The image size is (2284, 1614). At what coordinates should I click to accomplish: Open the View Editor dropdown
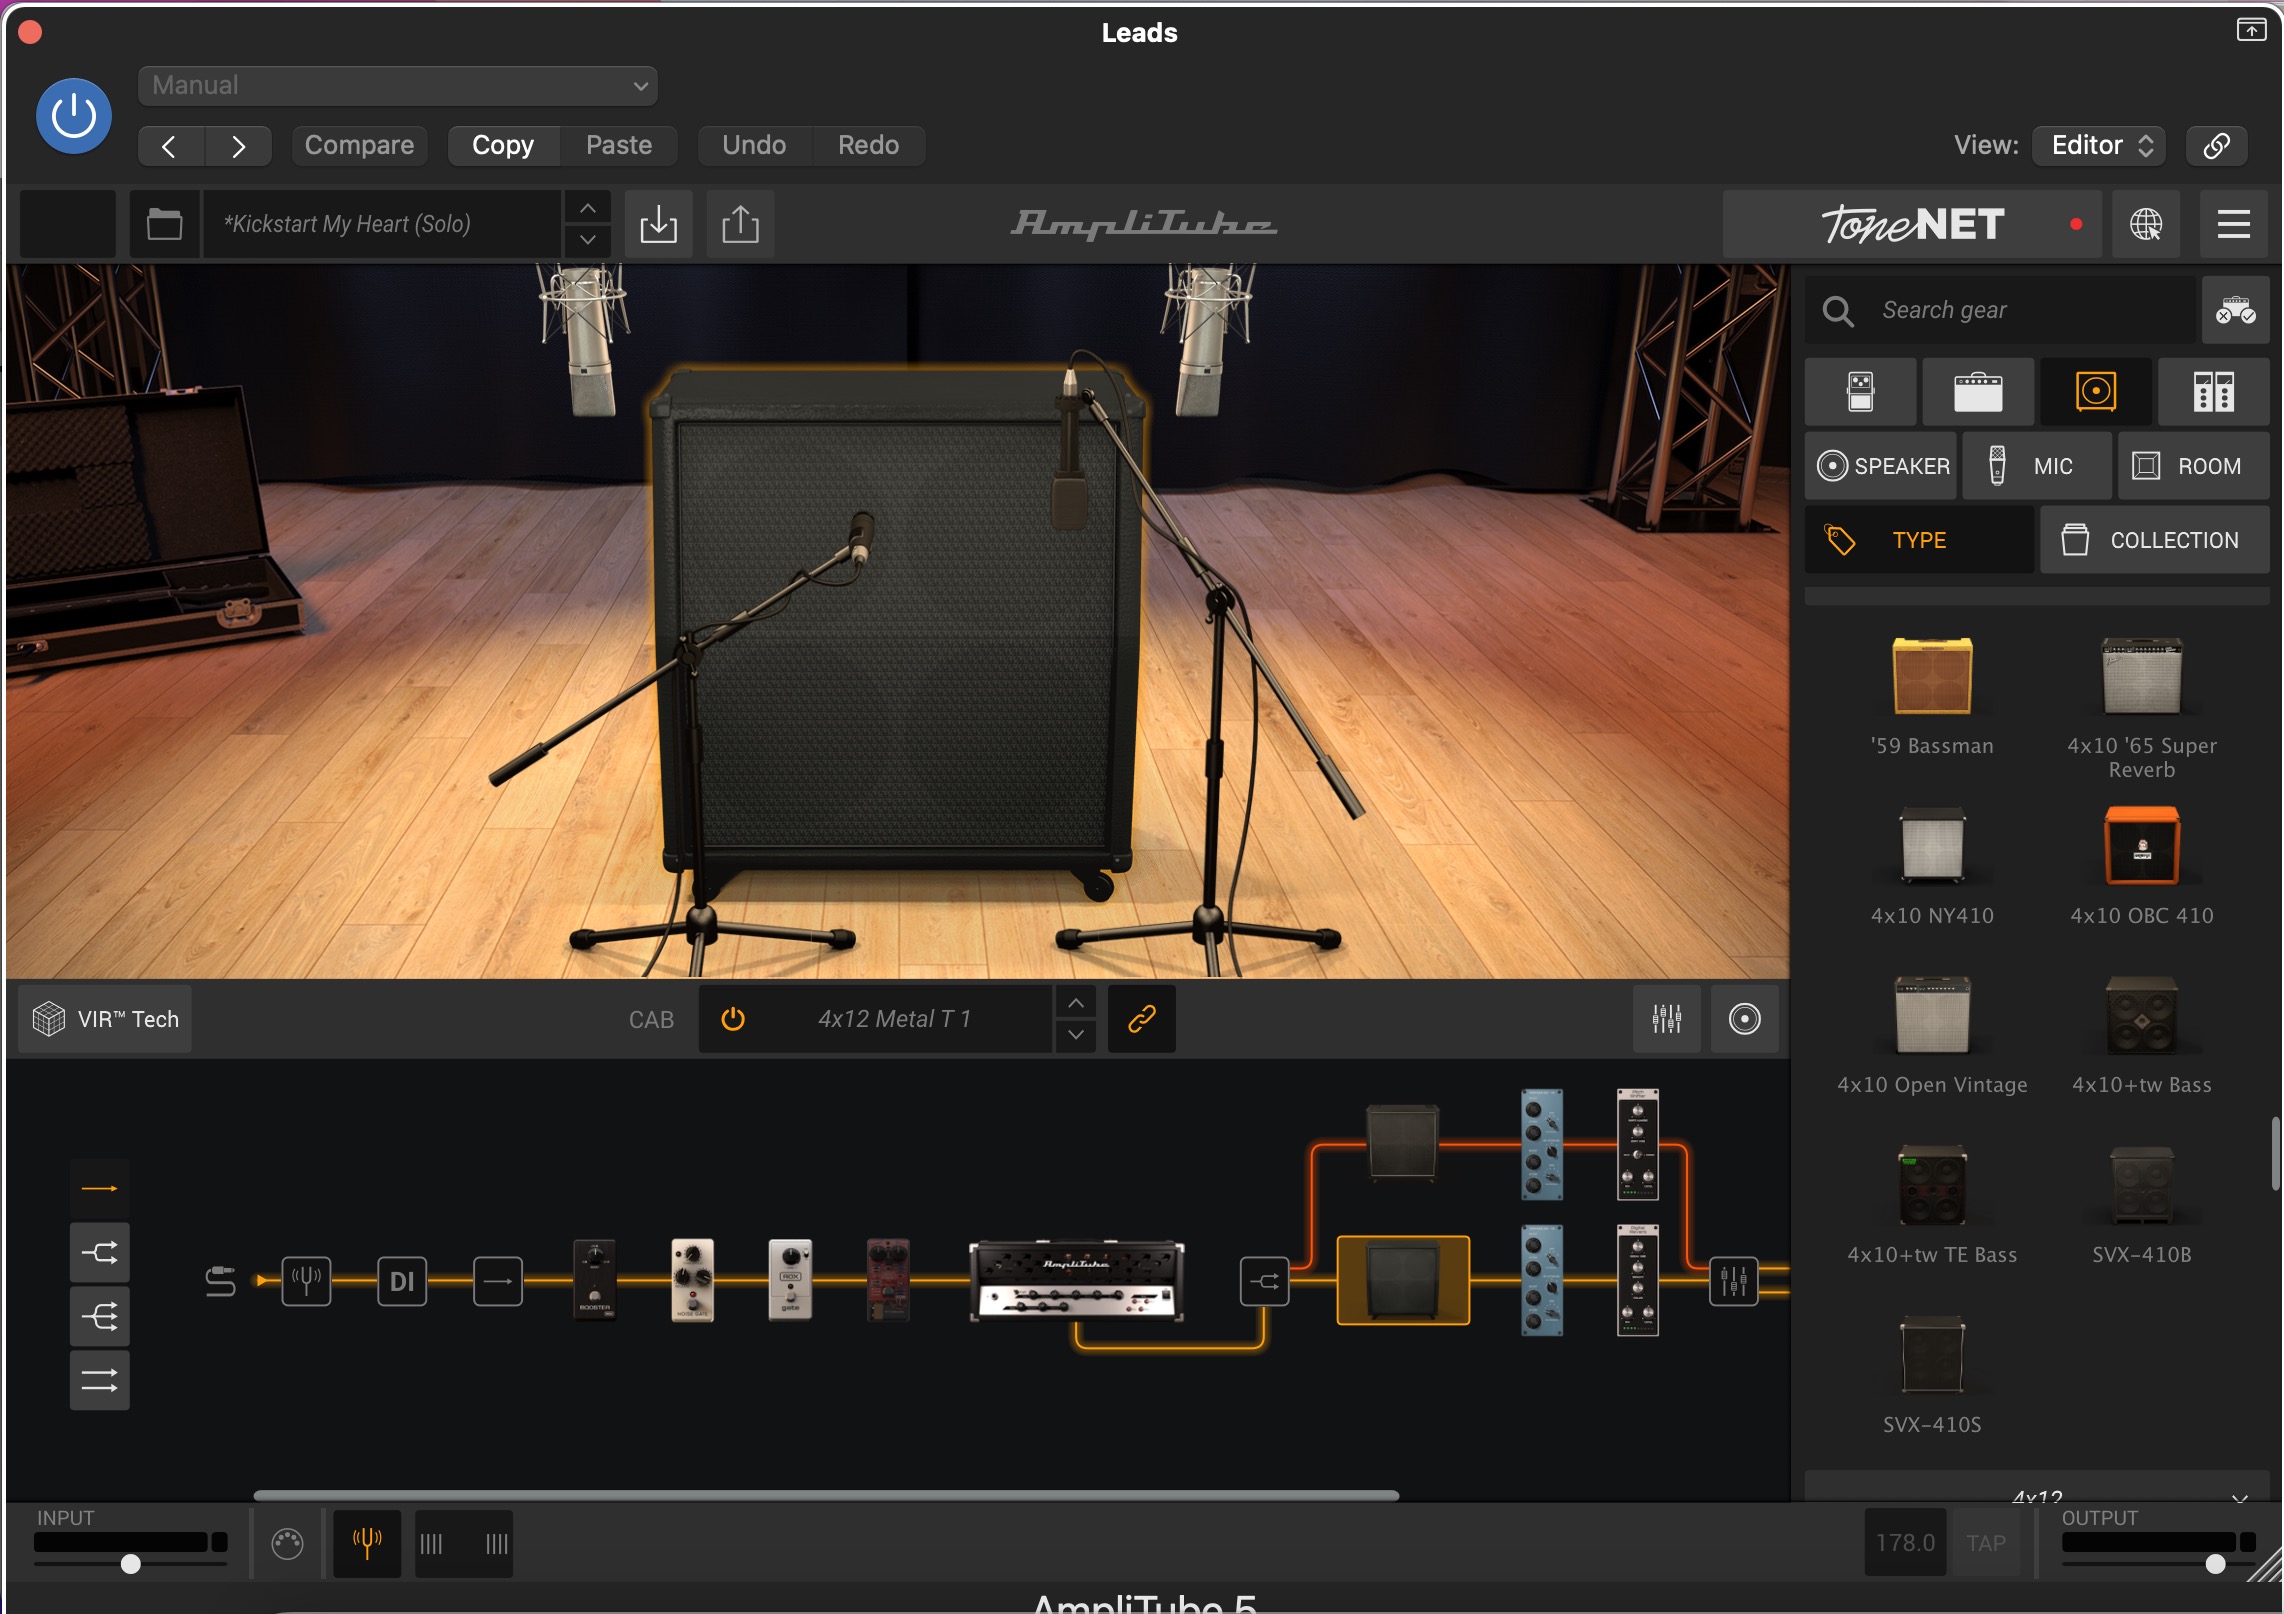[x=2099, y=146]
